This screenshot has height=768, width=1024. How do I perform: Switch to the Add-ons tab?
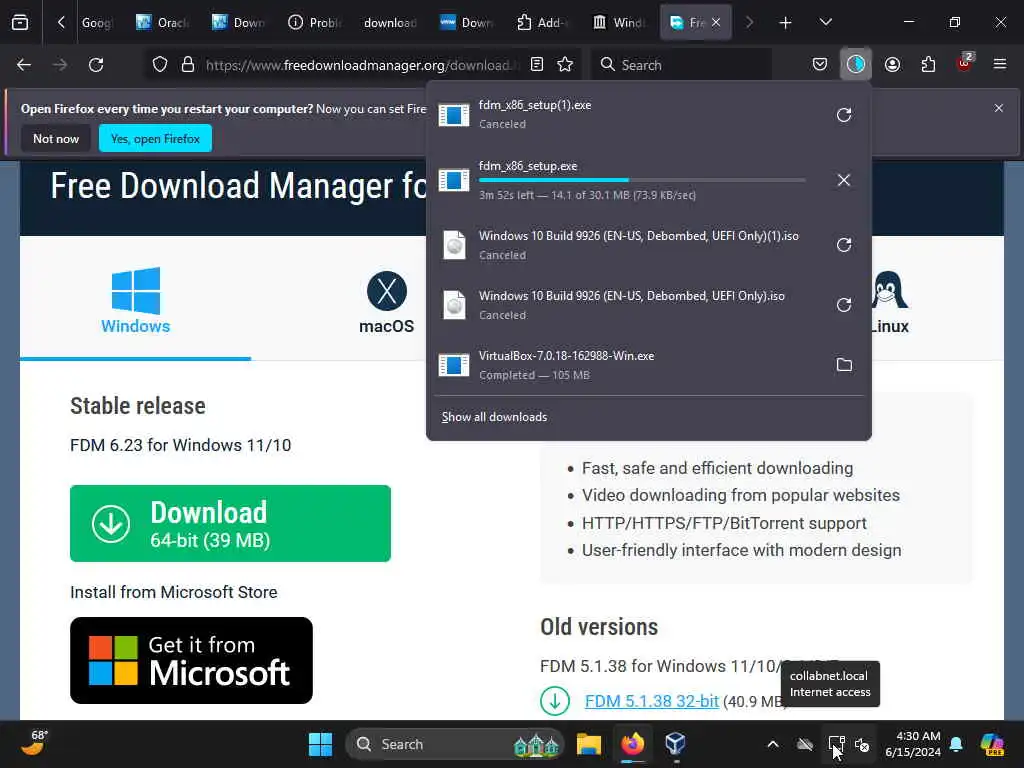click(543, 23)
